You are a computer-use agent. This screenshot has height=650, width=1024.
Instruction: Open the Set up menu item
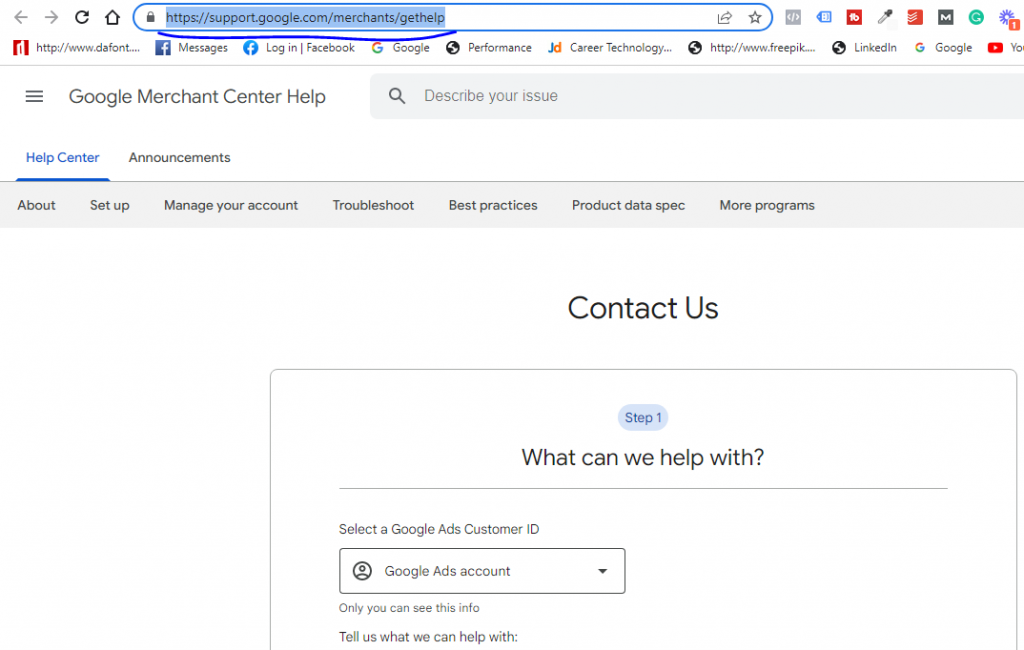(110, 205)
